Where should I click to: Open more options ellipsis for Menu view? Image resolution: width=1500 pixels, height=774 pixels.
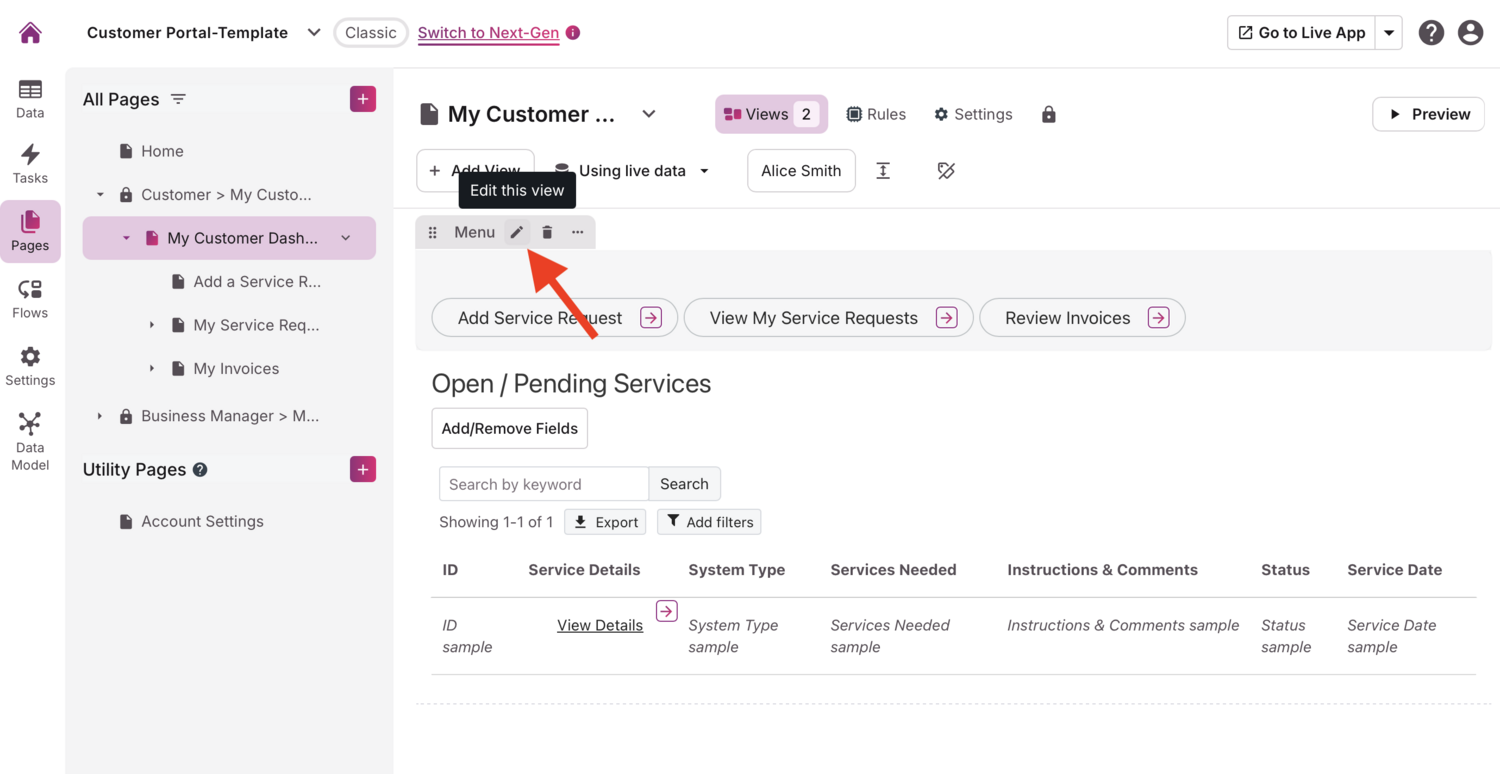point(577,232)
